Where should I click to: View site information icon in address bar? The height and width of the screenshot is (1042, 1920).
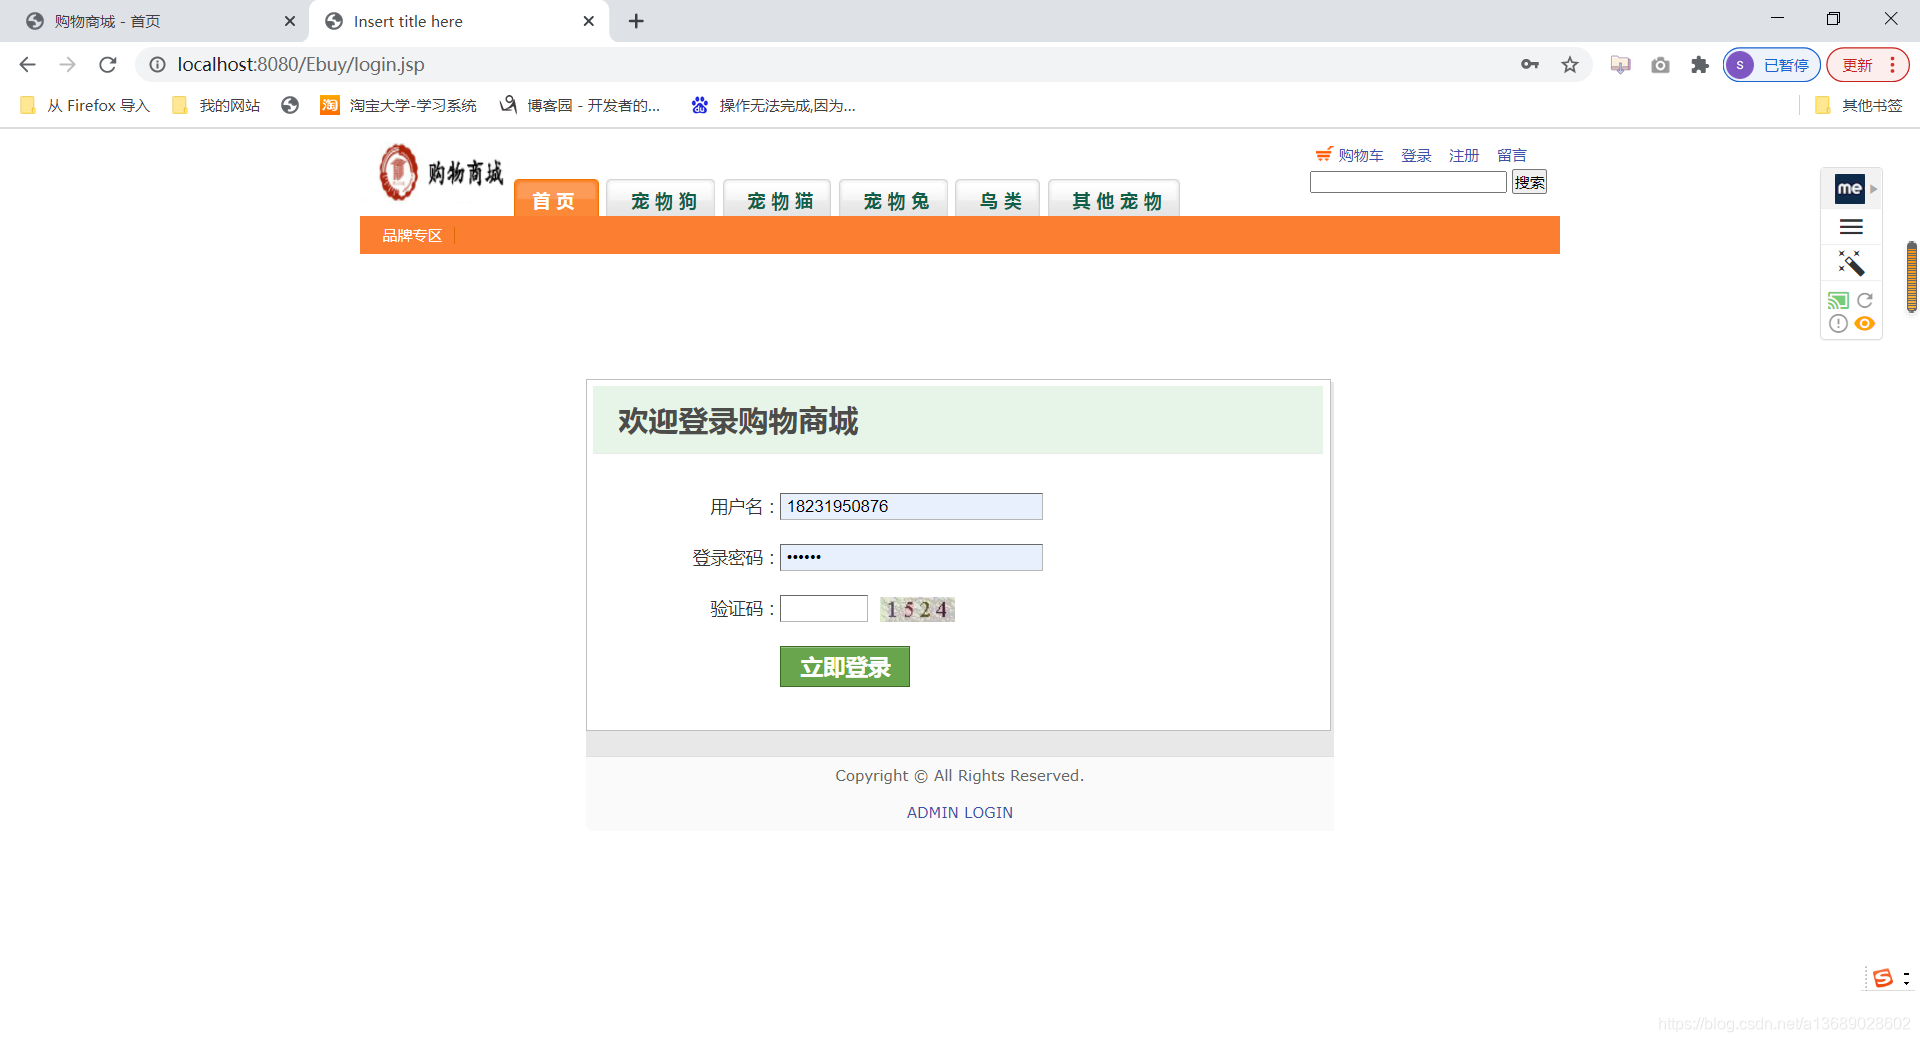point(157,65)
